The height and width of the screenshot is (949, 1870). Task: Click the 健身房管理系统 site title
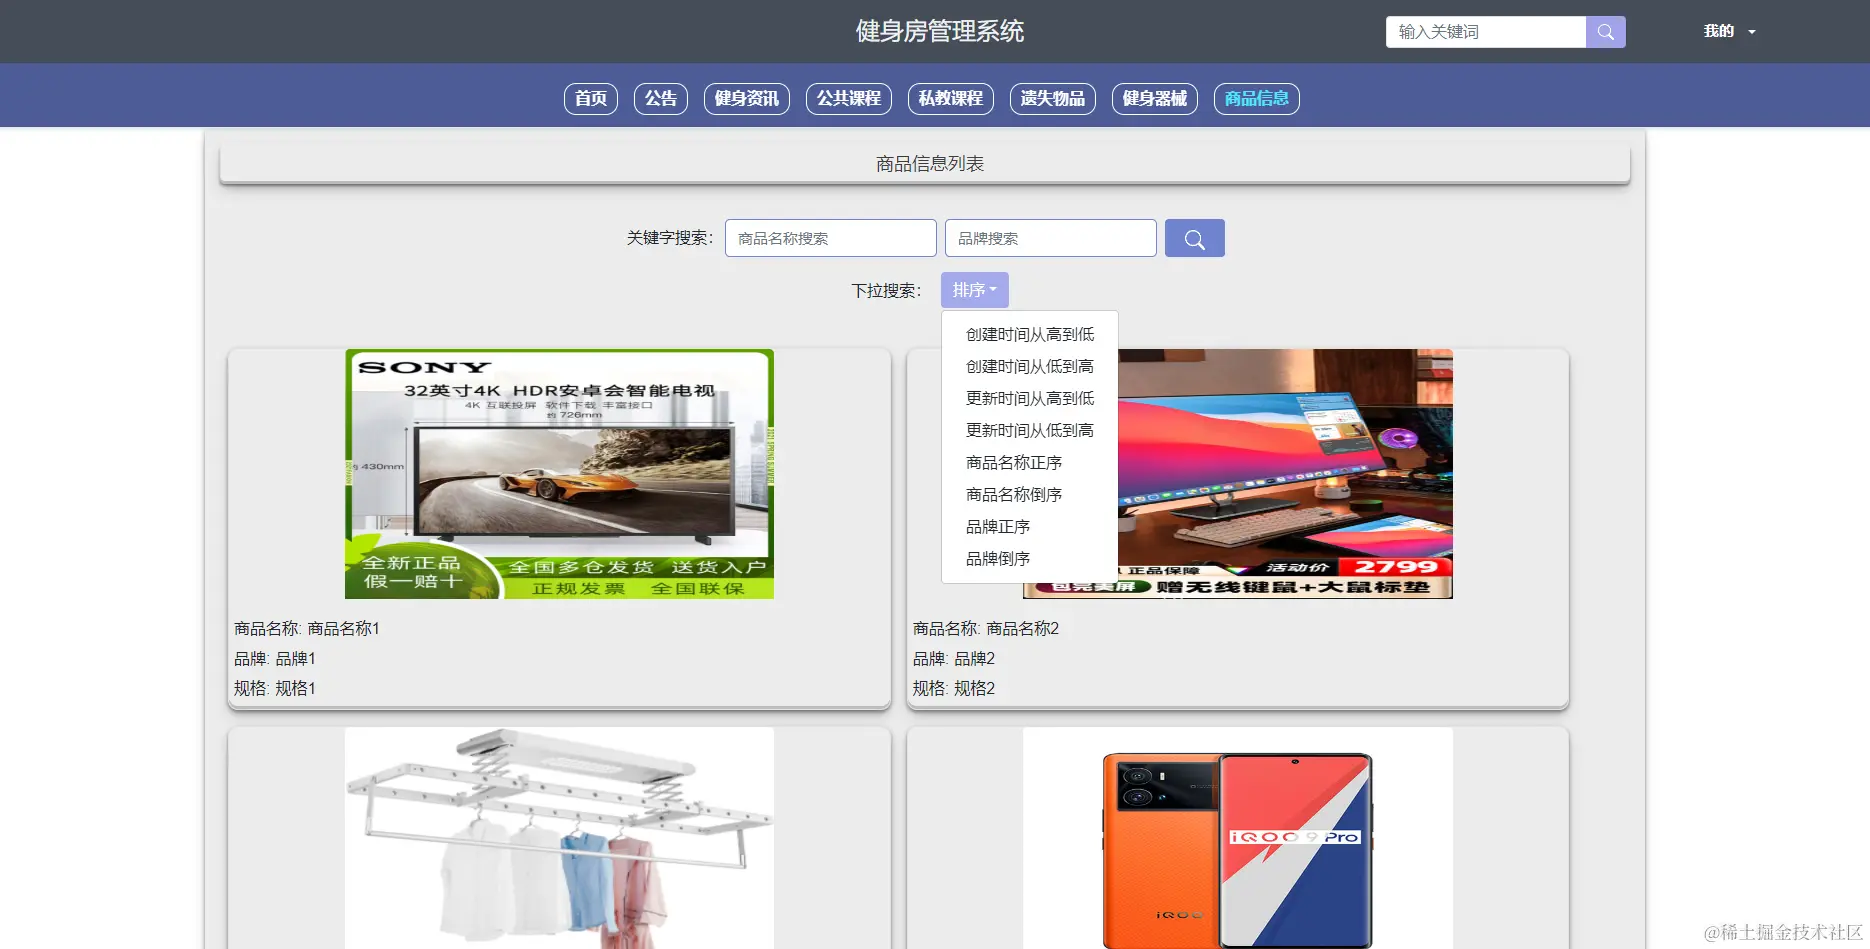tap(940, 31)
